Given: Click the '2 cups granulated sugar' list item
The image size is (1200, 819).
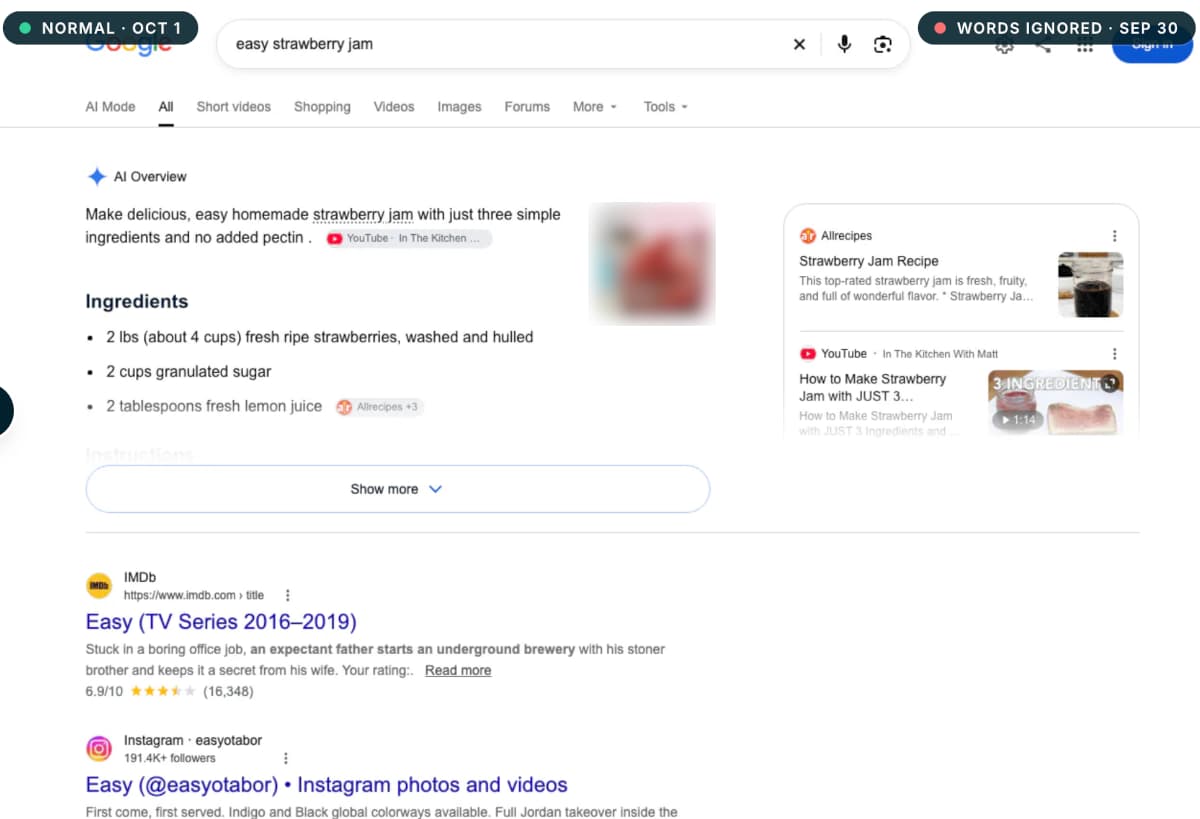Looking at the screenshot, I should tap(189, 371).
